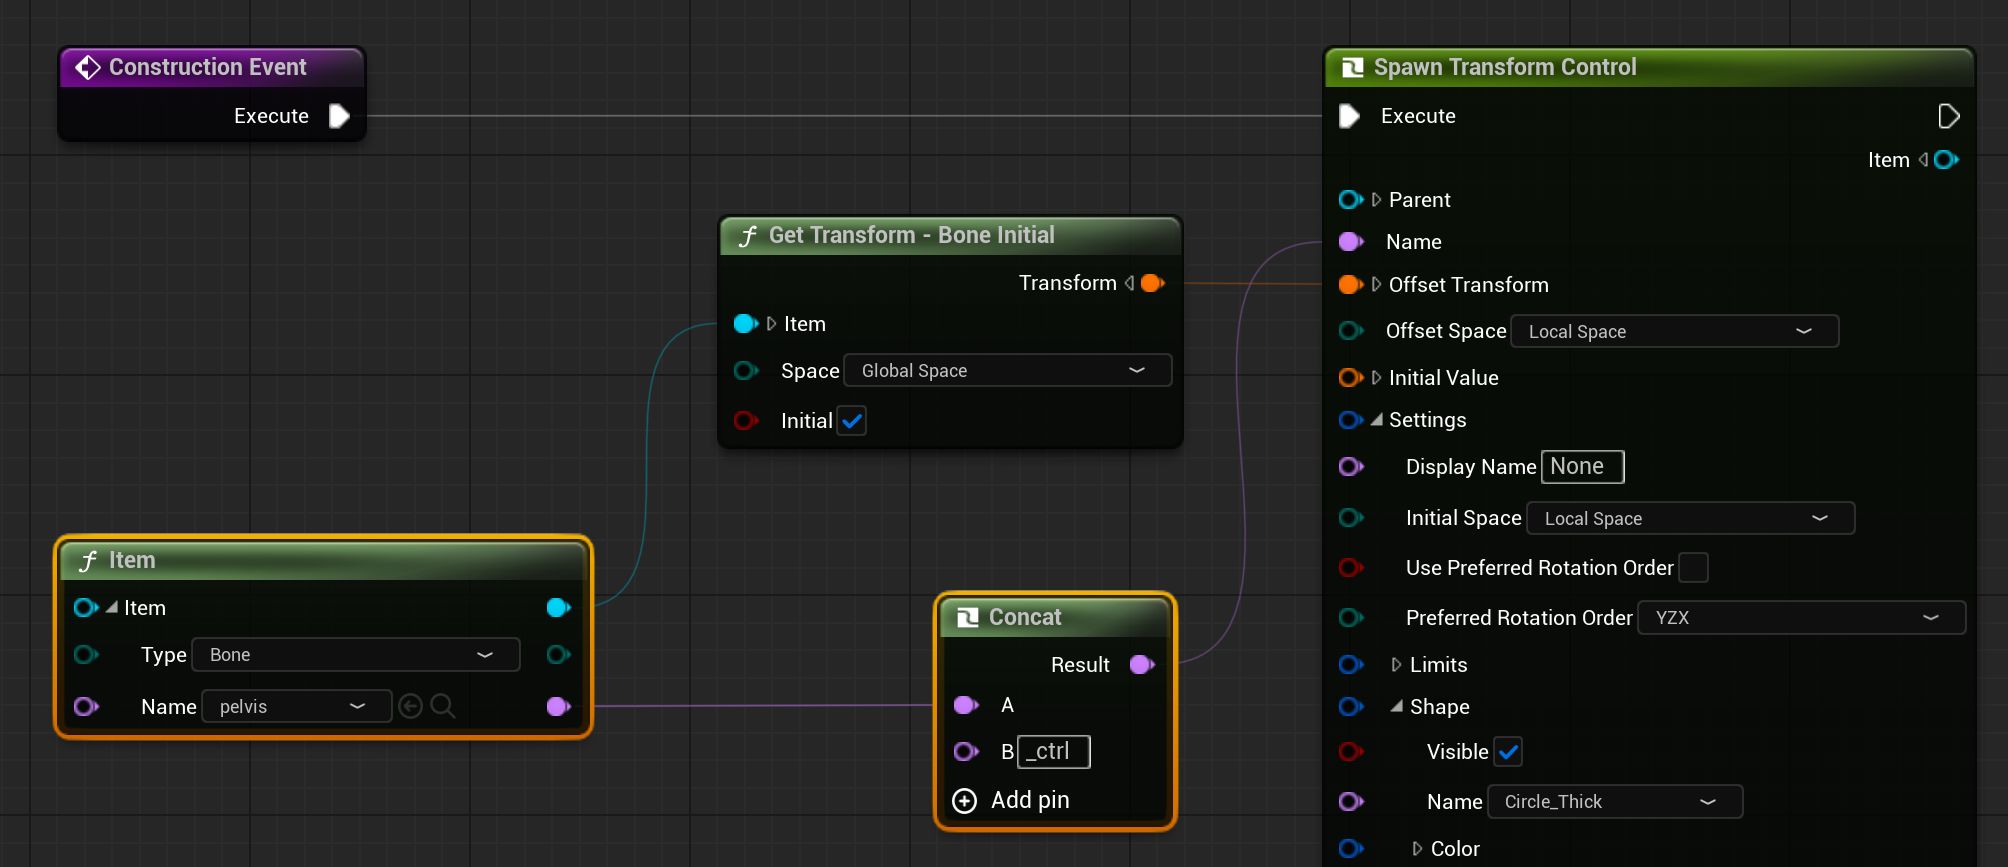Click the Construction Event Execute output pin
Viewport: 2008px width, 867px height.
(339, 116)
